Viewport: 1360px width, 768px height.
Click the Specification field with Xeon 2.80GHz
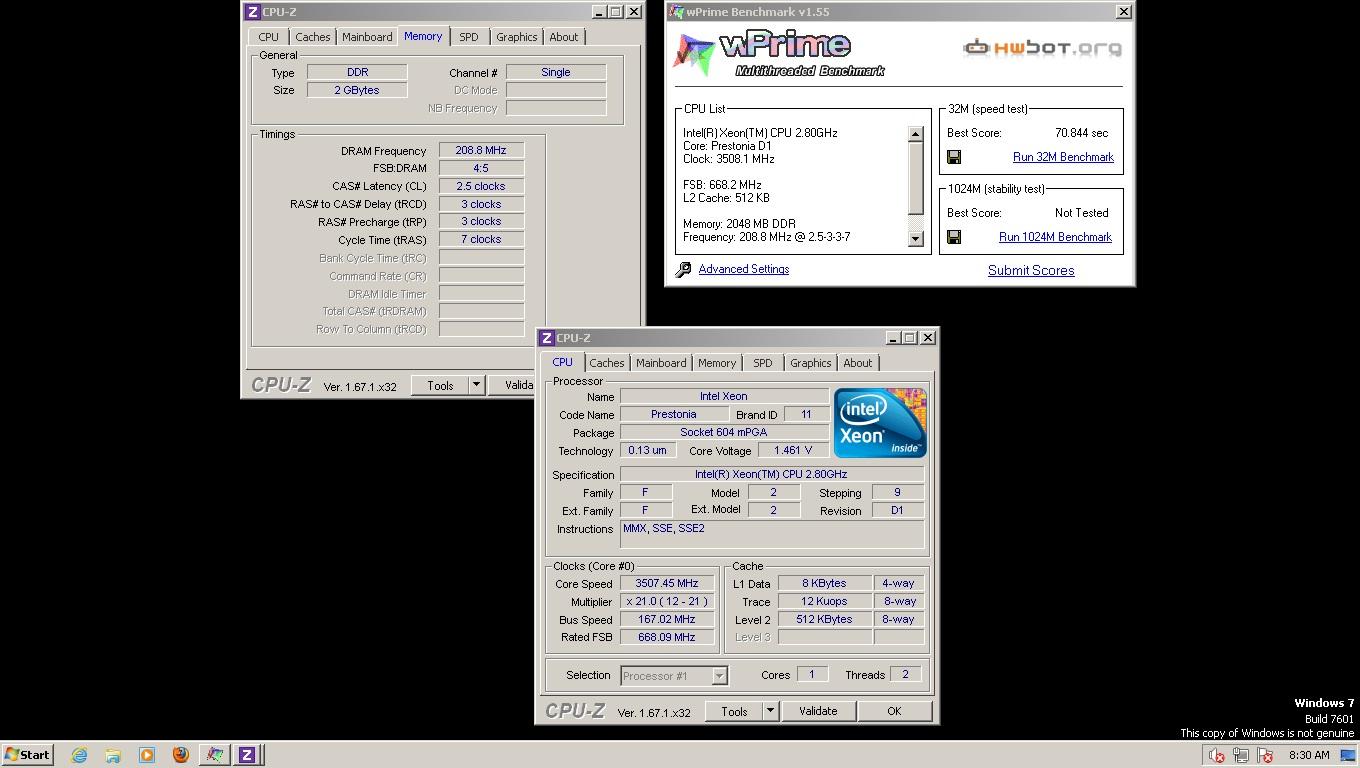(771, 474)
